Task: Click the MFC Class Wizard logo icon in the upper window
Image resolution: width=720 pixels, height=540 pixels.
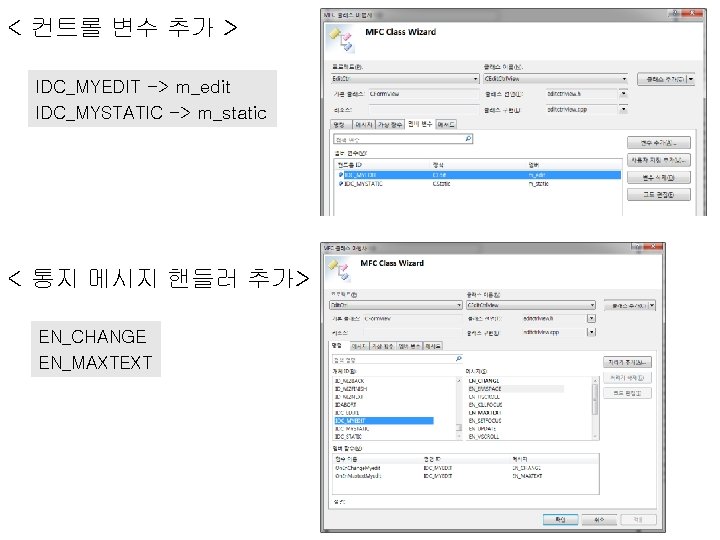Action: [342, 40]
